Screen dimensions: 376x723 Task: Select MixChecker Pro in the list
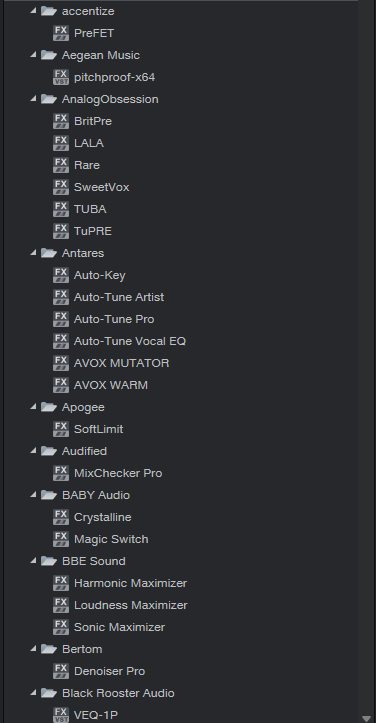click(x=118, y=473)
